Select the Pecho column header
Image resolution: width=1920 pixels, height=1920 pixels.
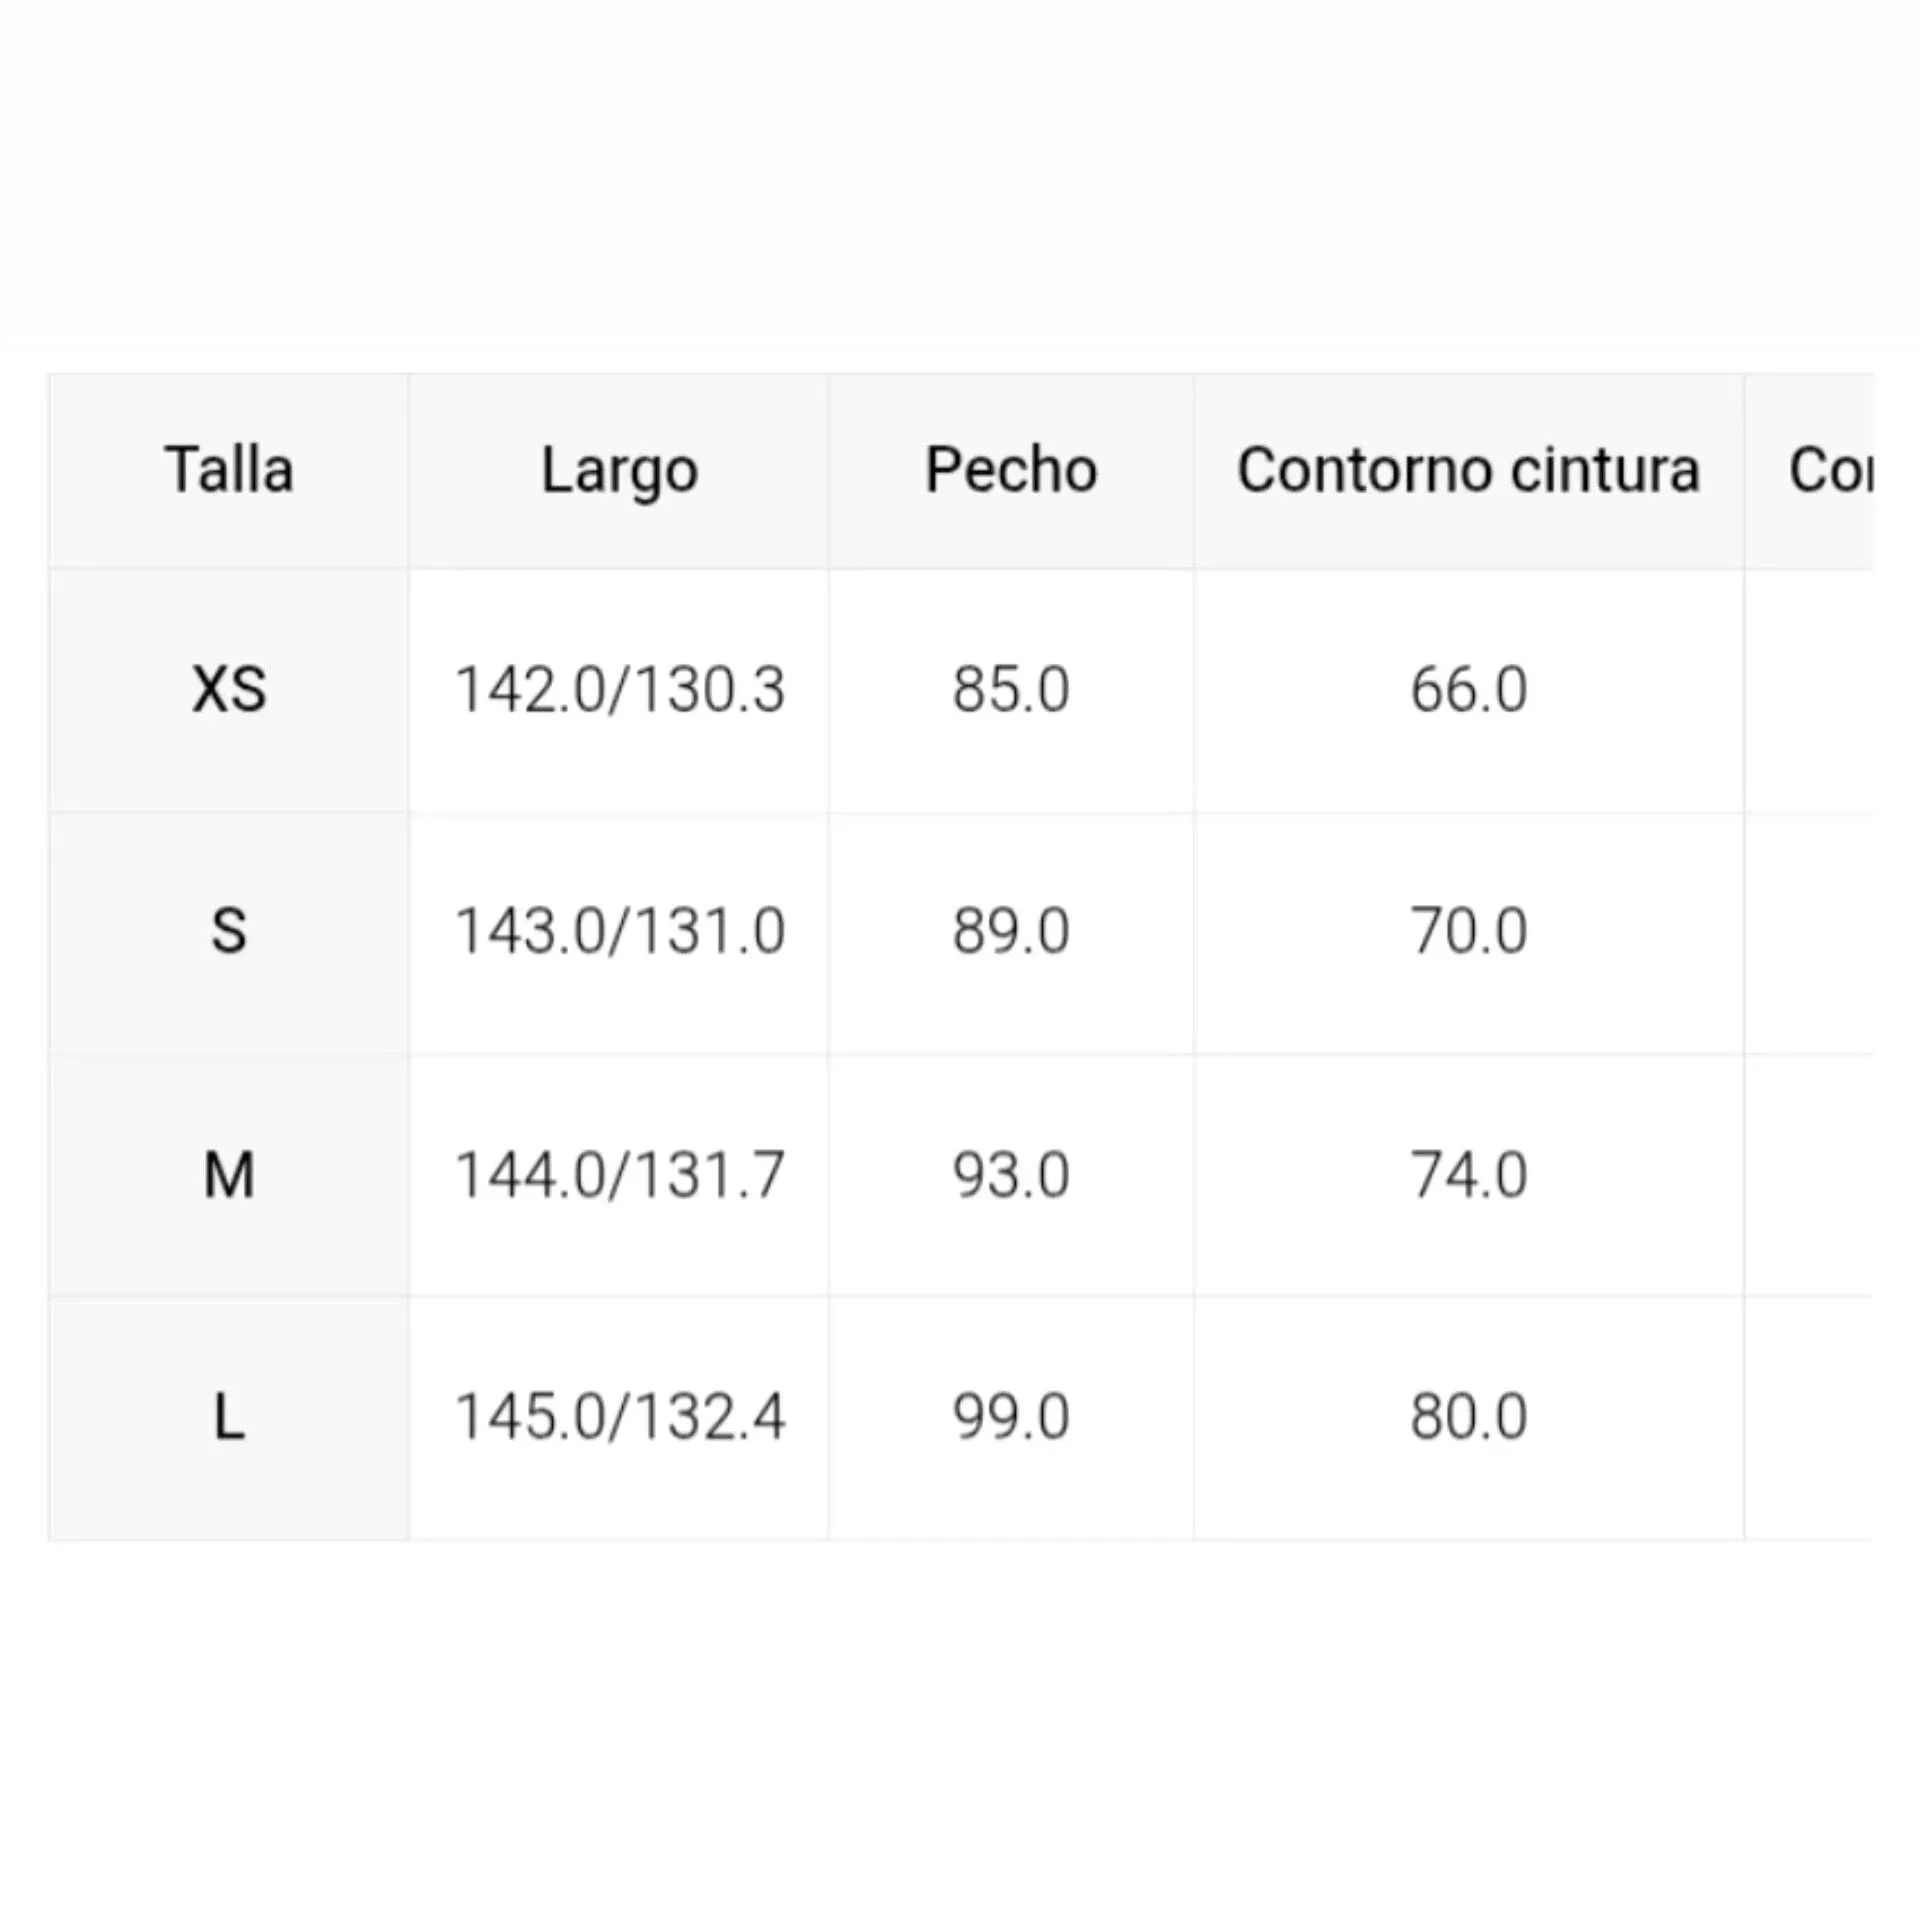pyautogui.click(x=1011, y=470)
